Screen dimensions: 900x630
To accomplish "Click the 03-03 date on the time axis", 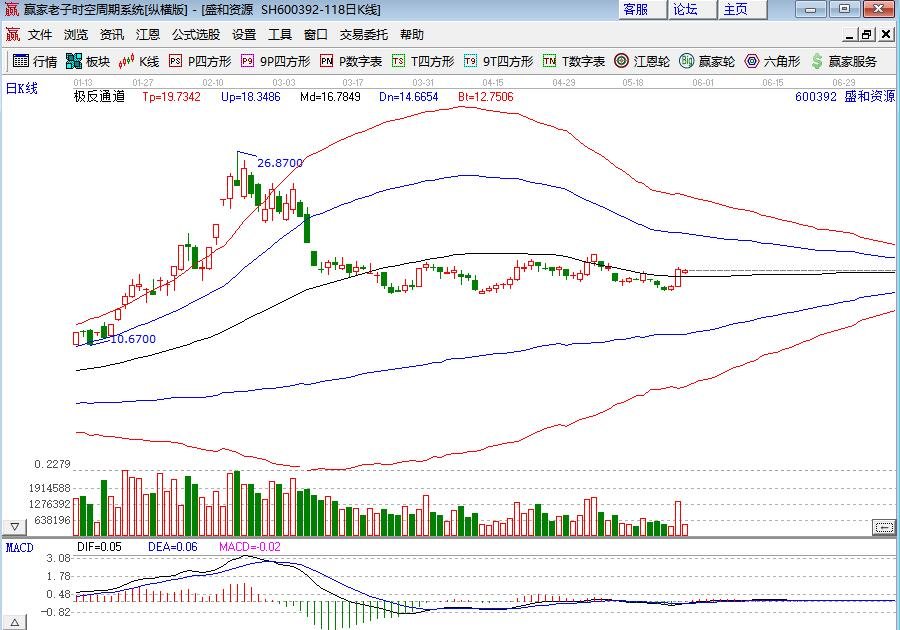I will pyautogui.click(x=284, y=83).
